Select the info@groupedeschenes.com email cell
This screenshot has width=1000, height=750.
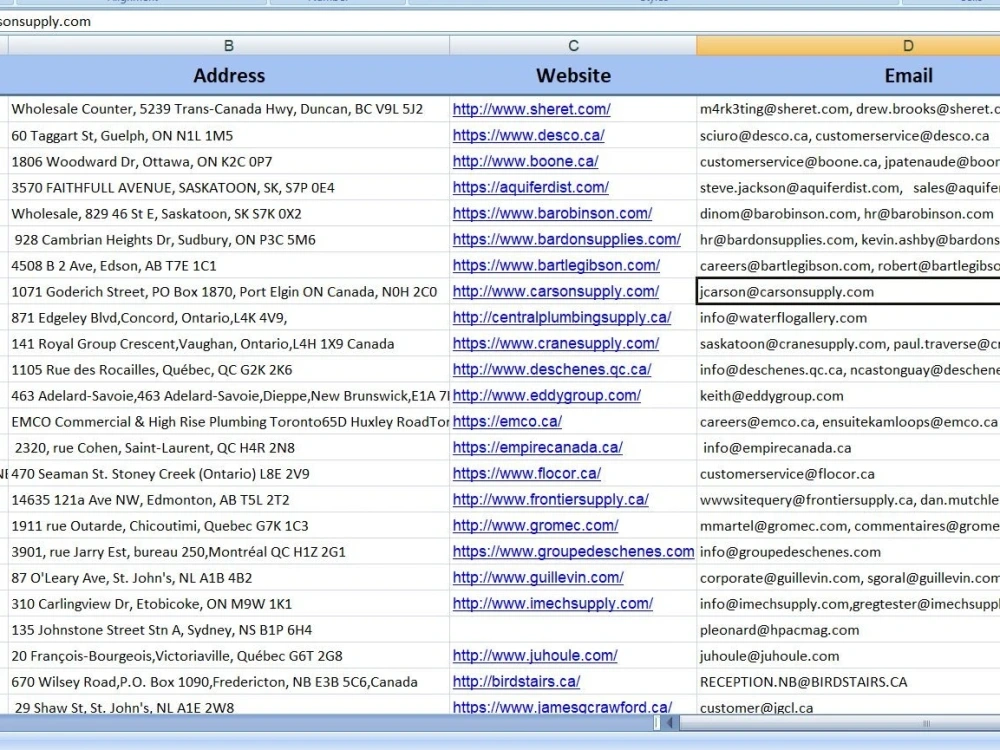pyautogui.click(x=848, y=552)
